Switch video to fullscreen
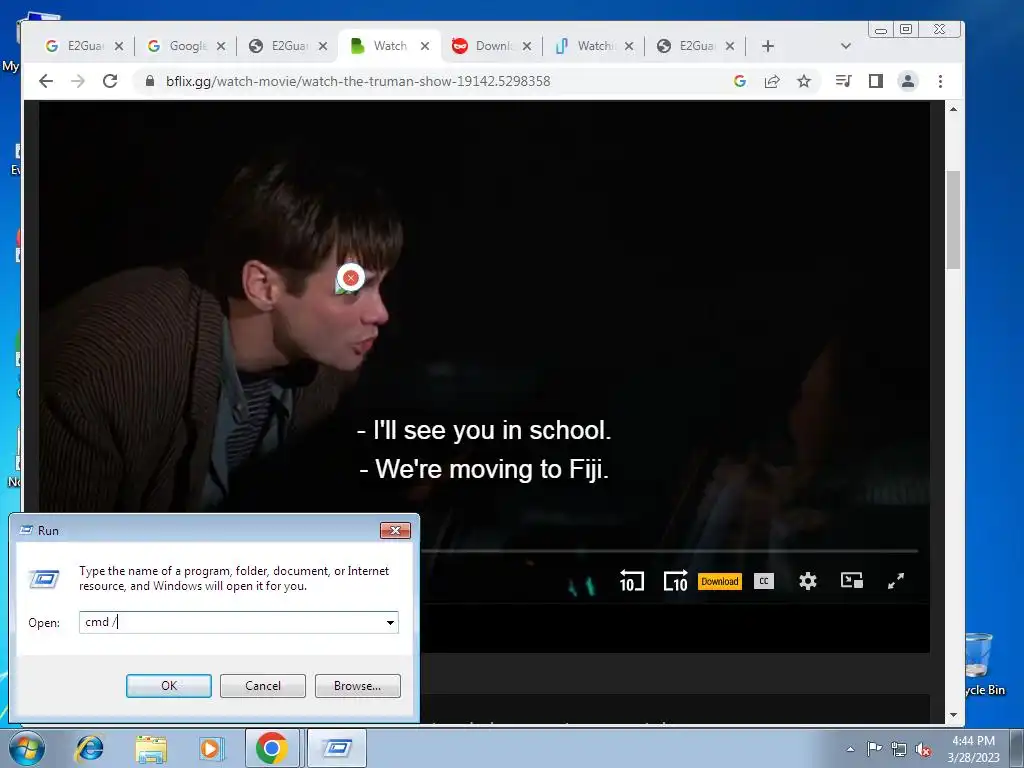The width and height of the screenshot is (1024, 768). click(896, 581)
